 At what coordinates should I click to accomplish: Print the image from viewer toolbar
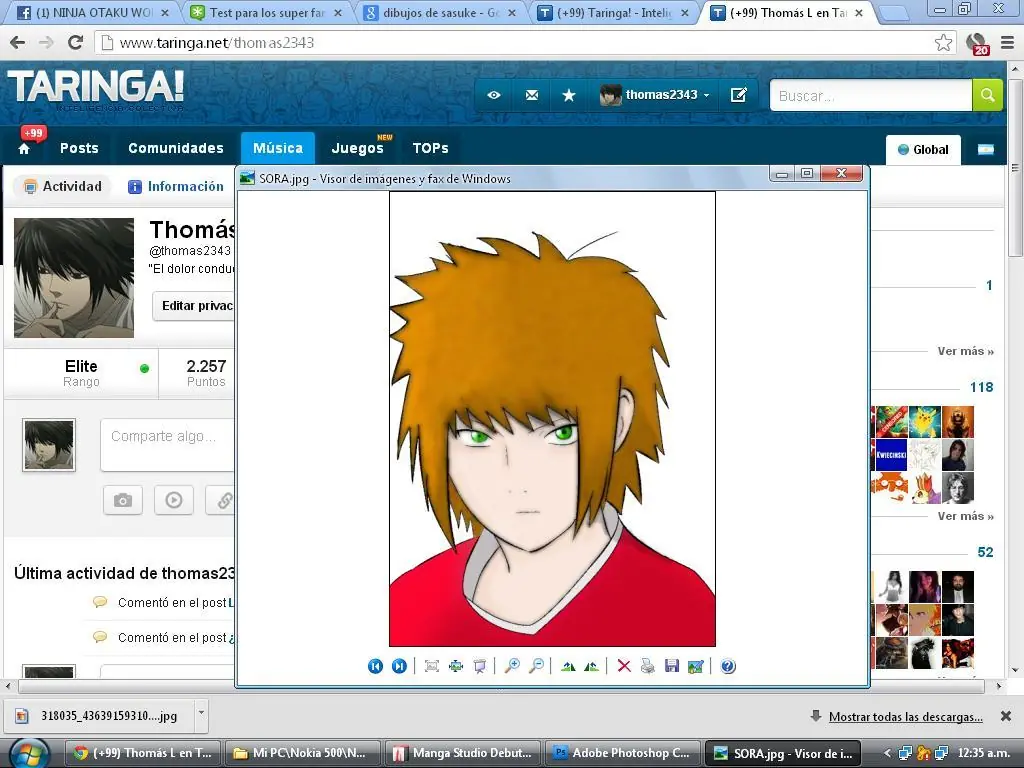click(x=647, y=666)
